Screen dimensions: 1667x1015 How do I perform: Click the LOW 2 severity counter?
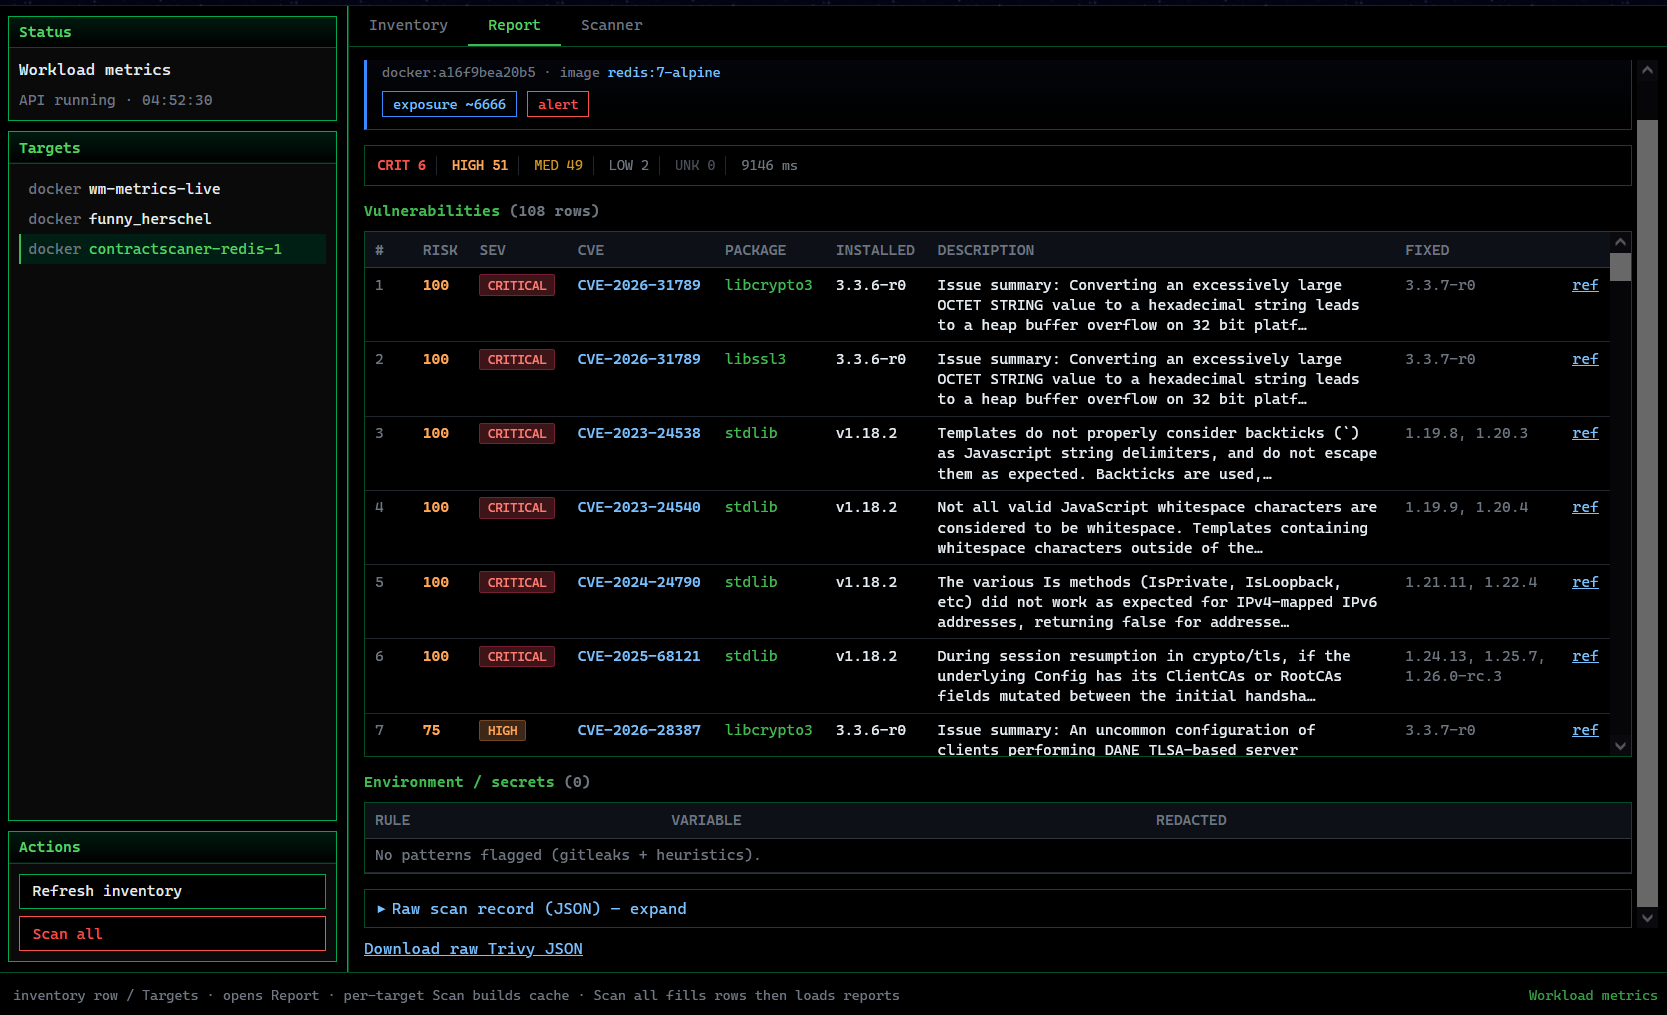[629, 165]
